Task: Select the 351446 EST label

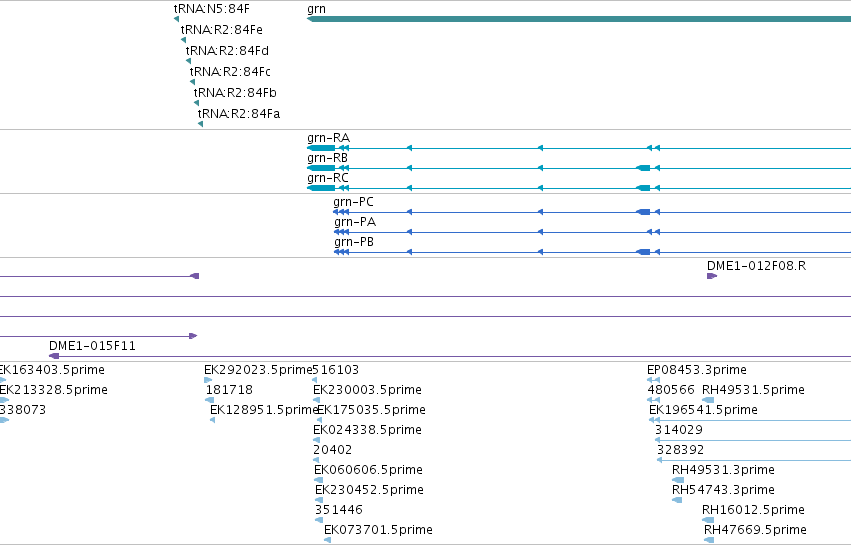Action: [339, 510]
